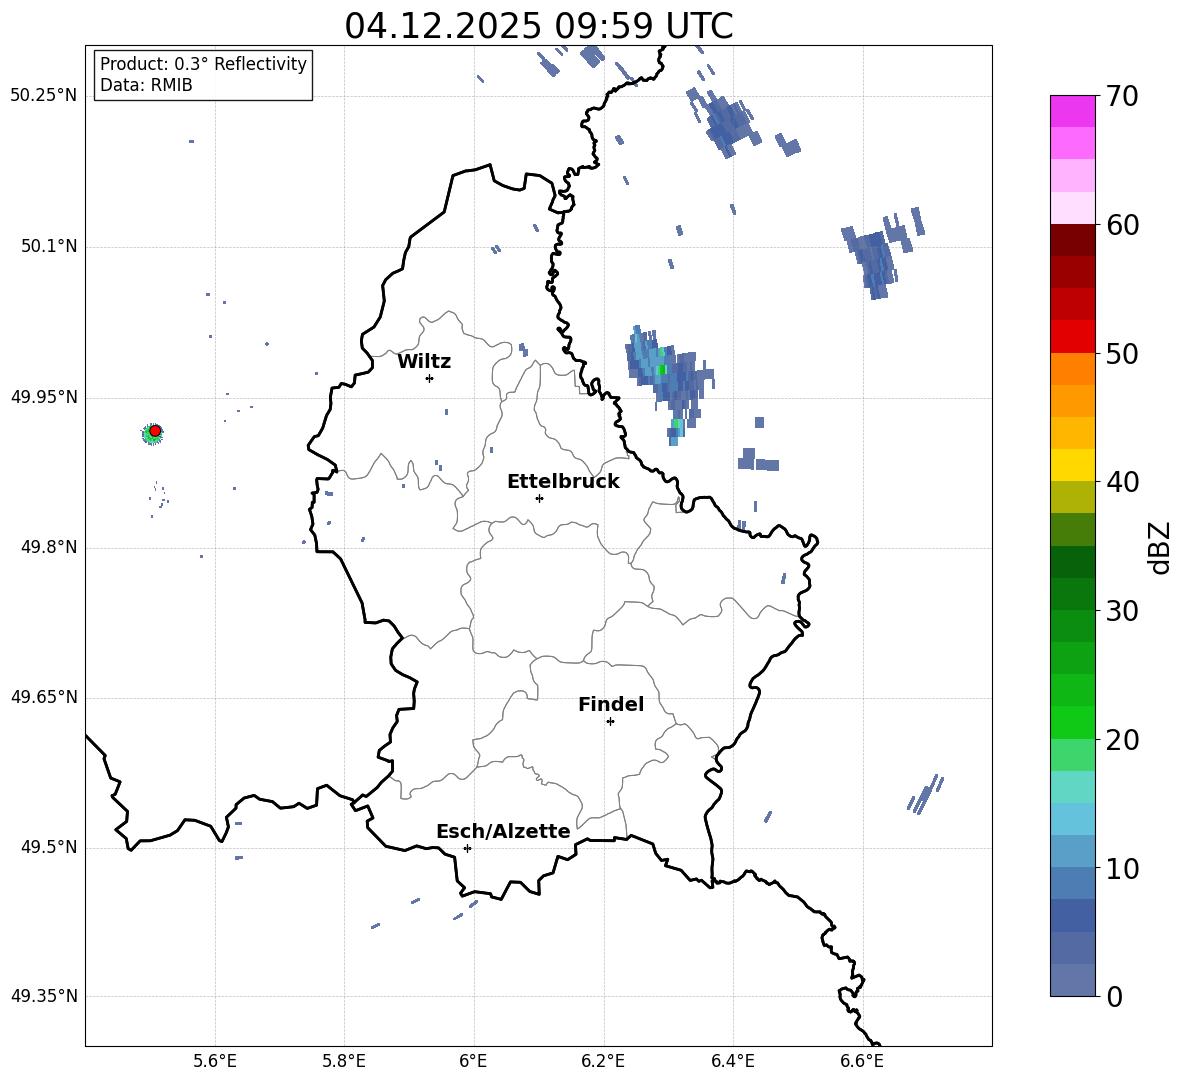Screen dimensions: 1184x1081
Task: Click the magenta top segment of the colorbar
Action: click(x=1072, y=111)
